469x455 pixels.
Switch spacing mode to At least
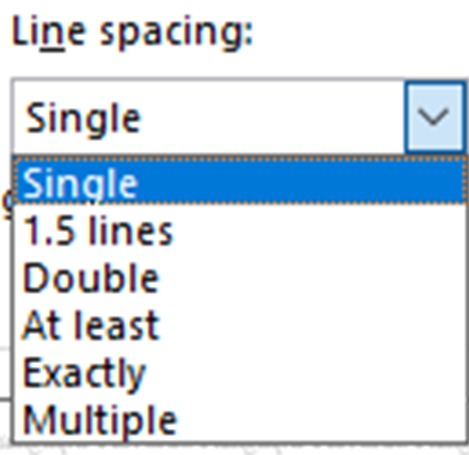tap(239, 325)
